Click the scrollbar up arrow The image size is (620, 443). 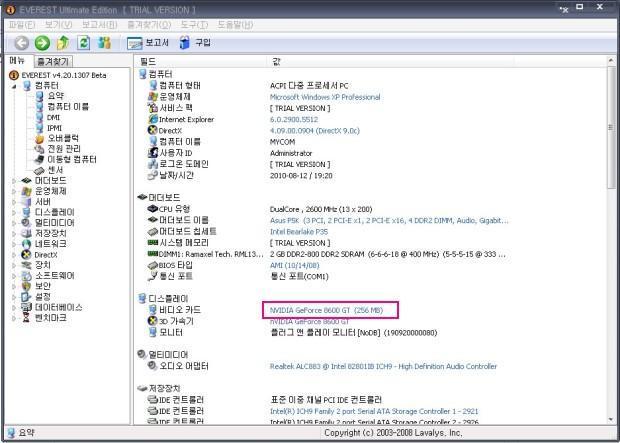611,62
